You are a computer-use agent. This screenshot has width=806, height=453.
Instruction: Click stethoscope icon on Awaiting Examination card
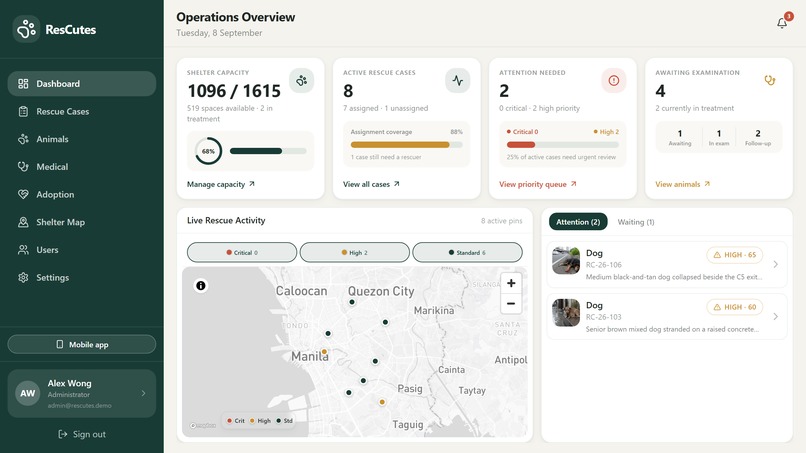pyautogui.click(x=770, y=80)
